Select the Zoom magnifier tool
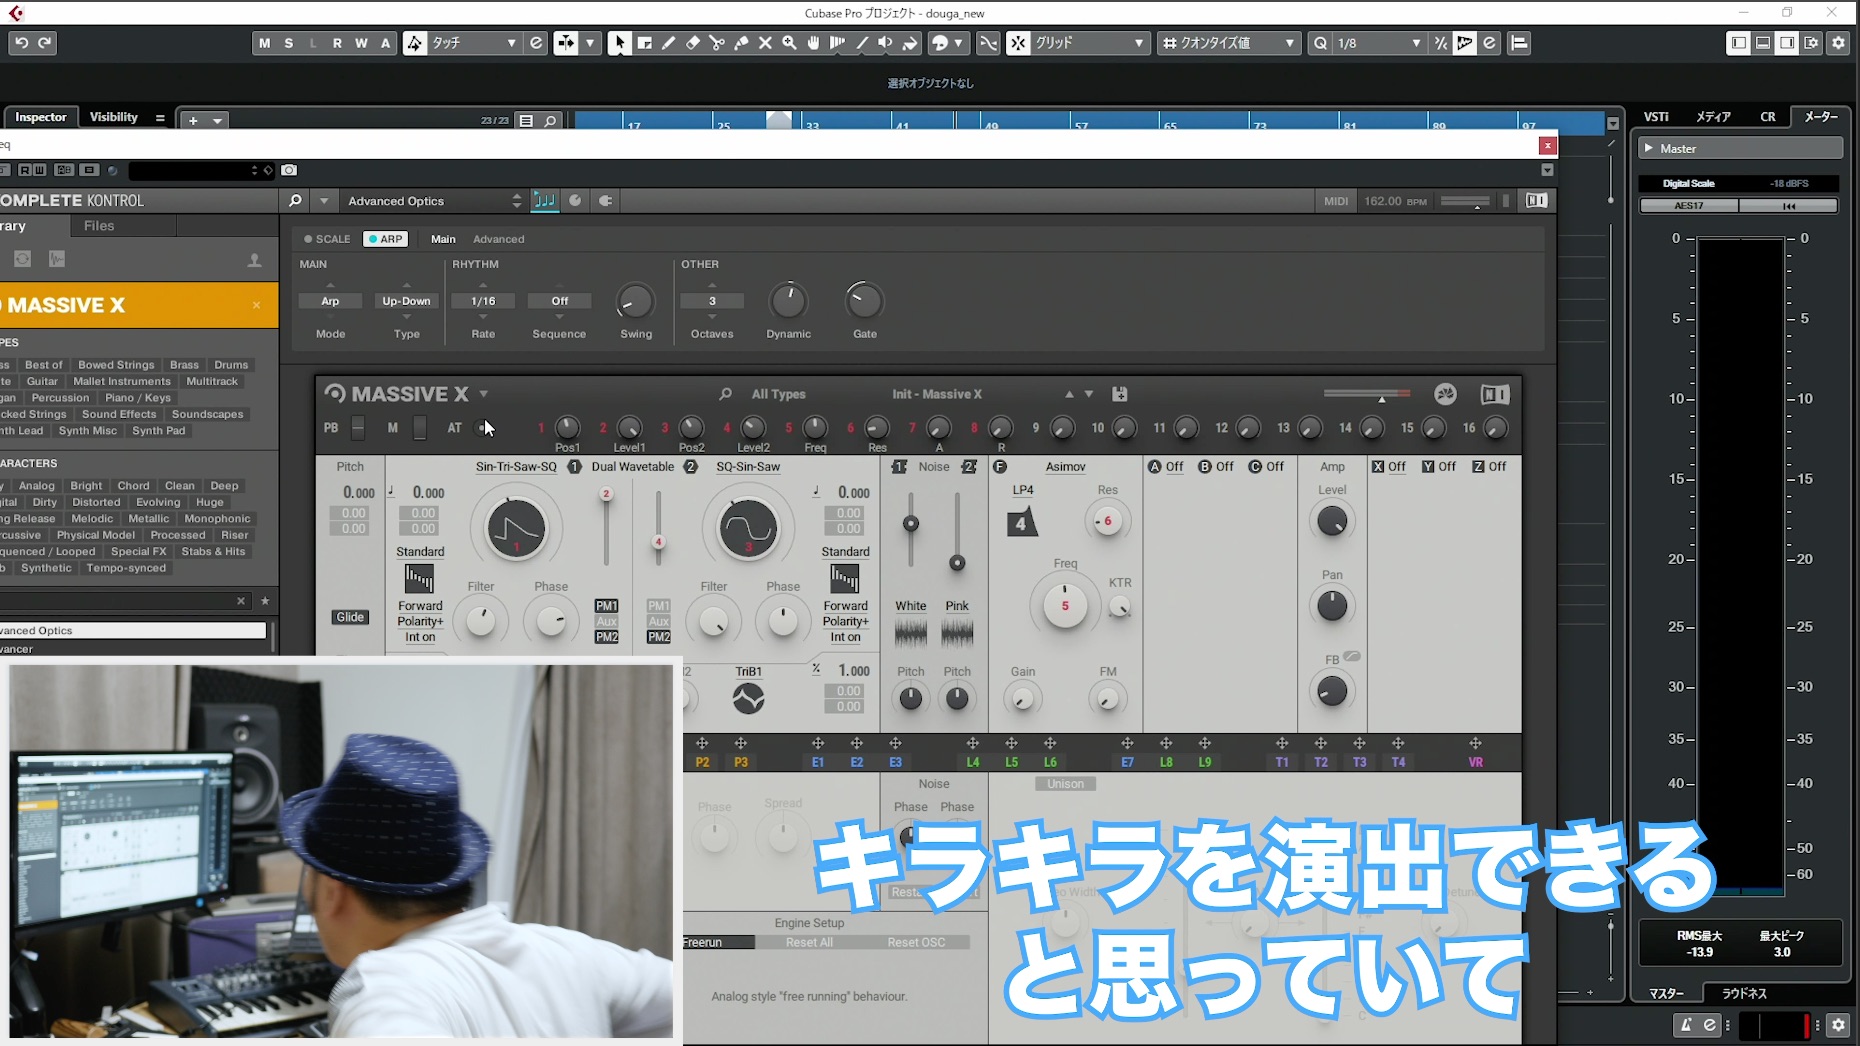The height and width of the screenshot is (1046, 1860). pos(789,43)
